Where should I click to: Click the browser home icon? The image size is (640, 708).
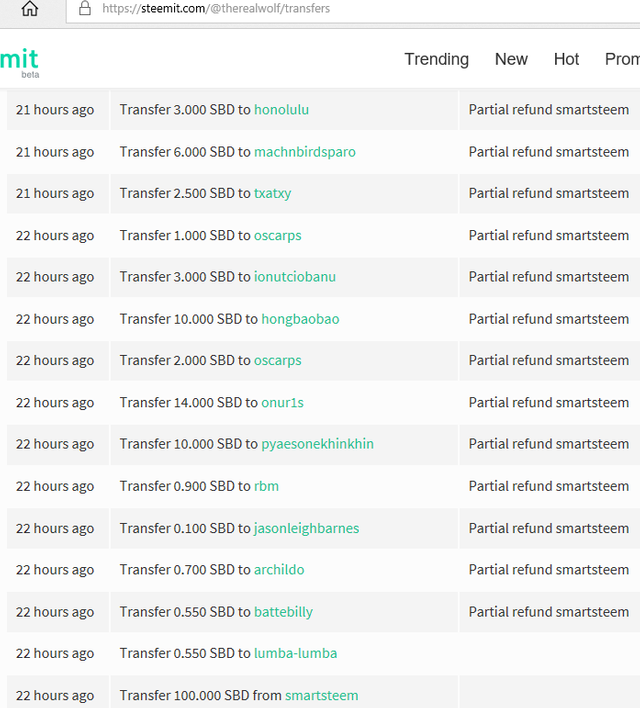click(30, 9)
